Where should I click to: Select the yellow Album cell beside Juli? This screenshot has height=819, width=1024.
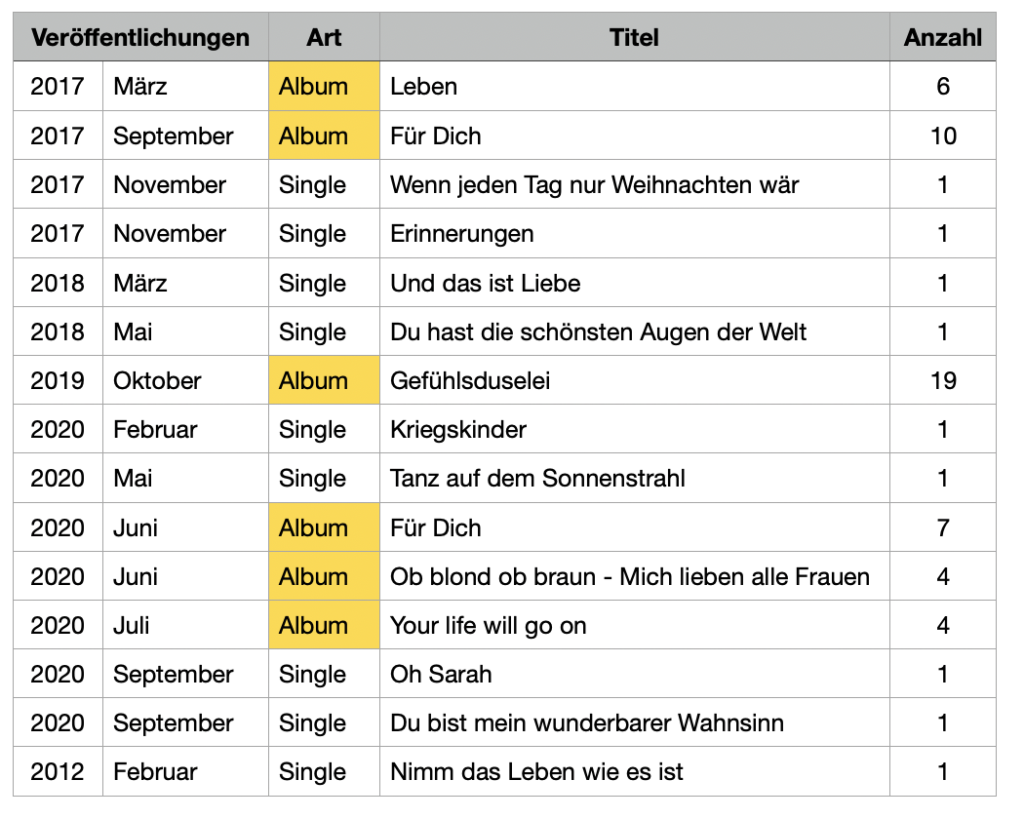point(324,625)
